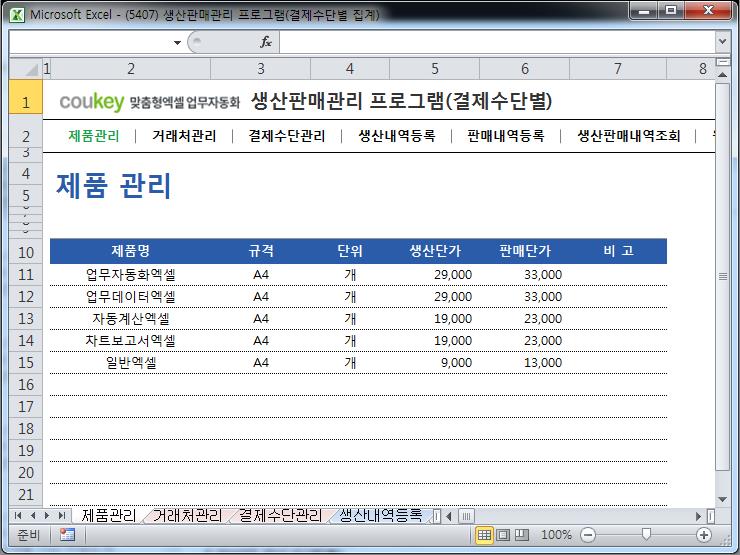Open 생산내역등록 navigation menu link

click(x=396, y=136)
